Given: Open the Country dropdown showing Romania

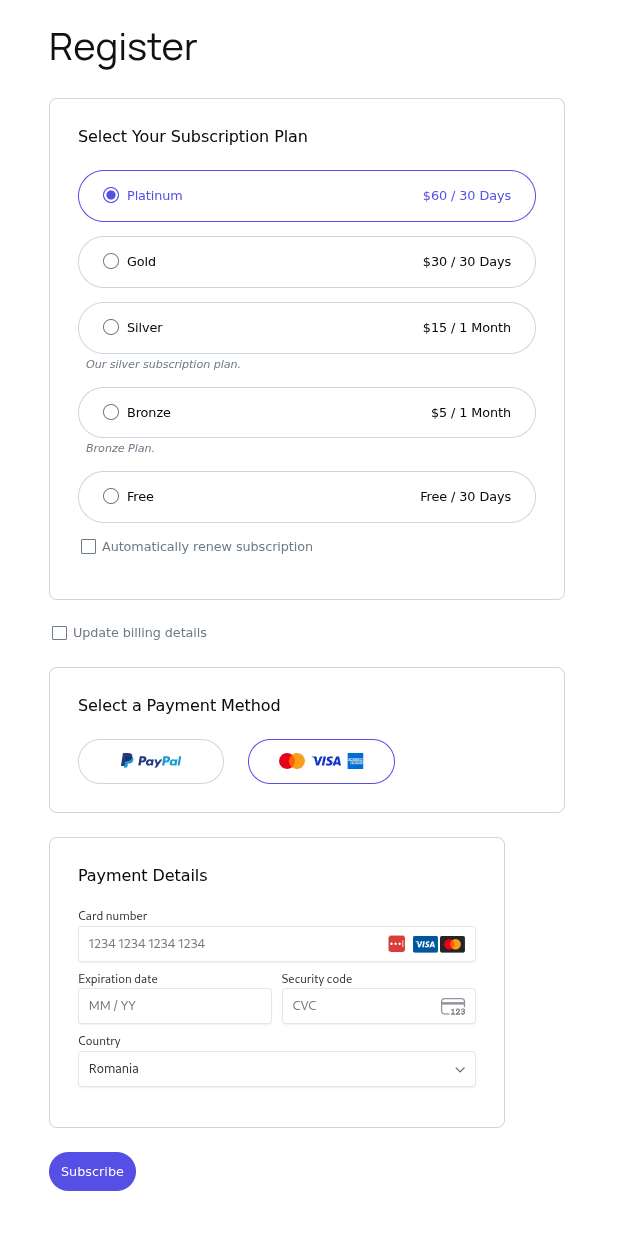Looking at the screenshot, I should pyautogui.click(x=277, y=1069).
